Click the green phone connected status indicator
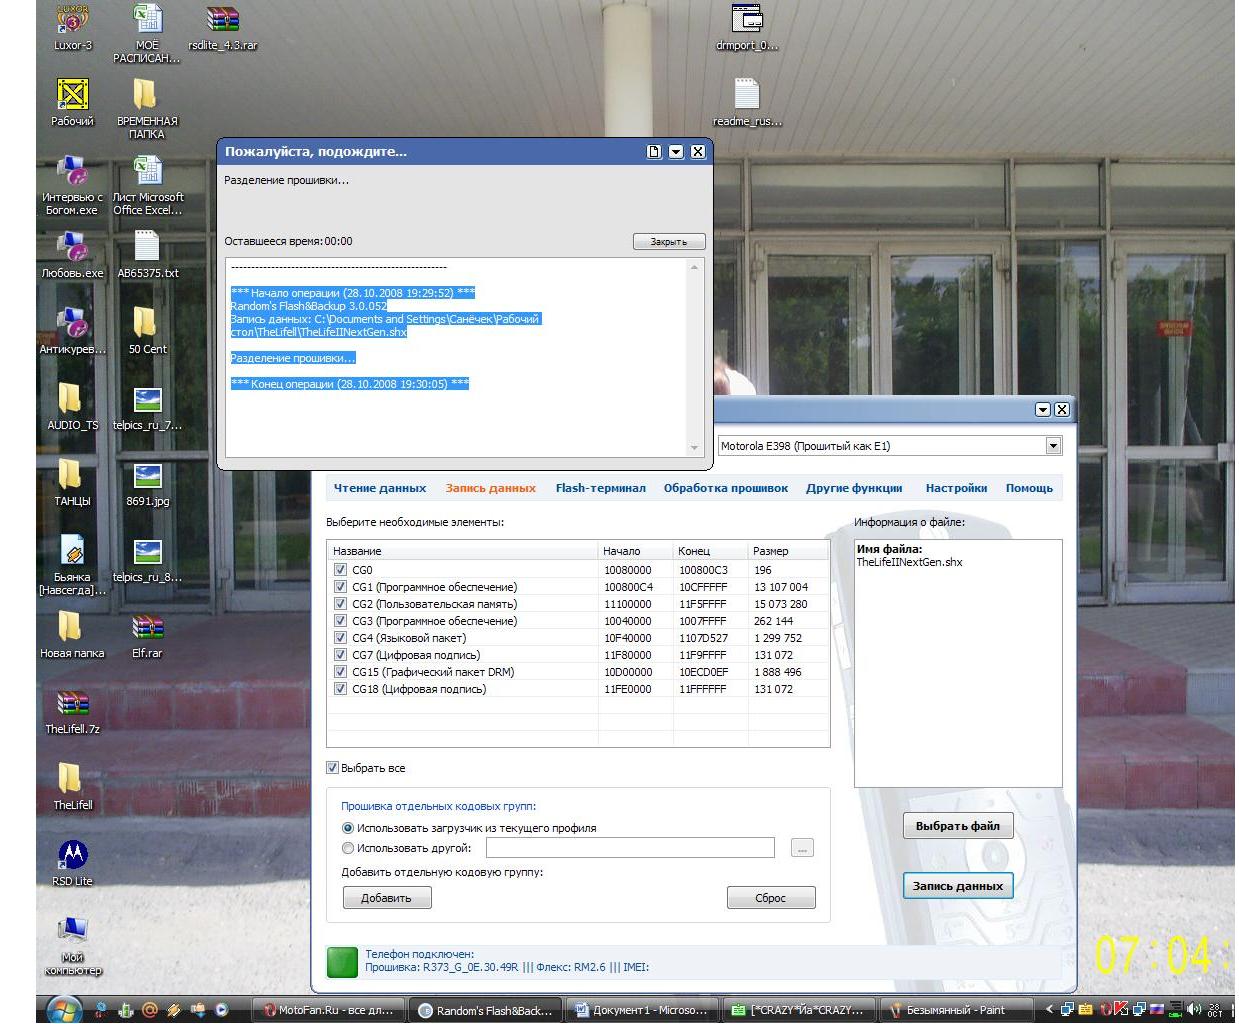Screen dimensions: 1239x1024 pyautogui.click(x=343, y=961)
